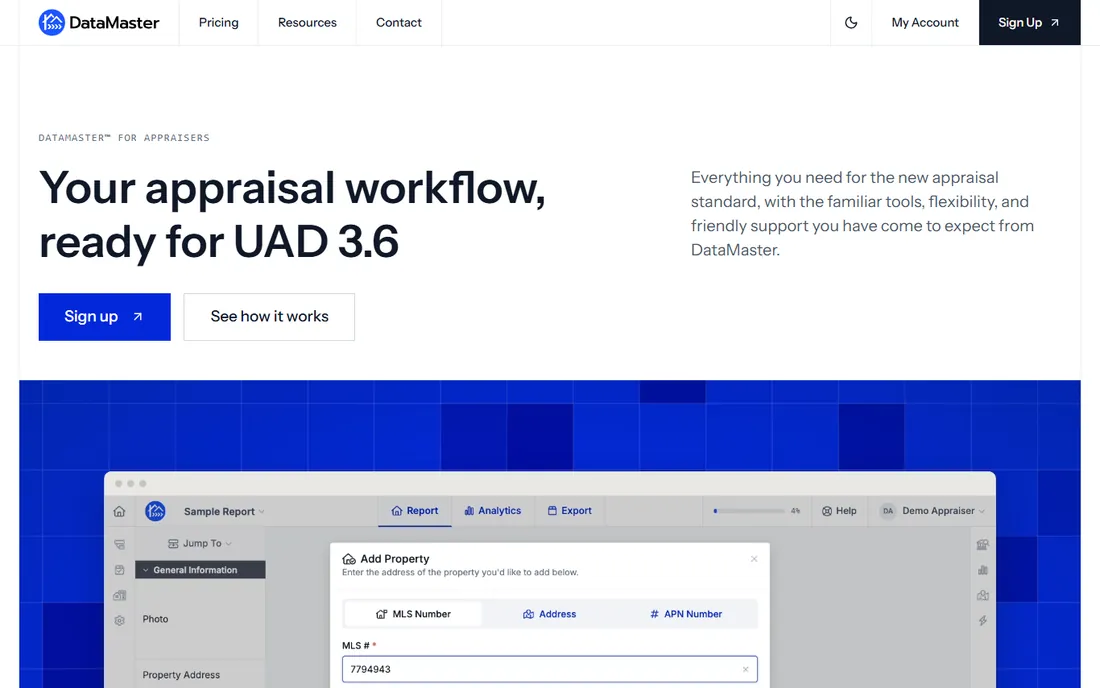Select the Photo item in sidebar
1100x688 pixels.
tap(155, 619)
